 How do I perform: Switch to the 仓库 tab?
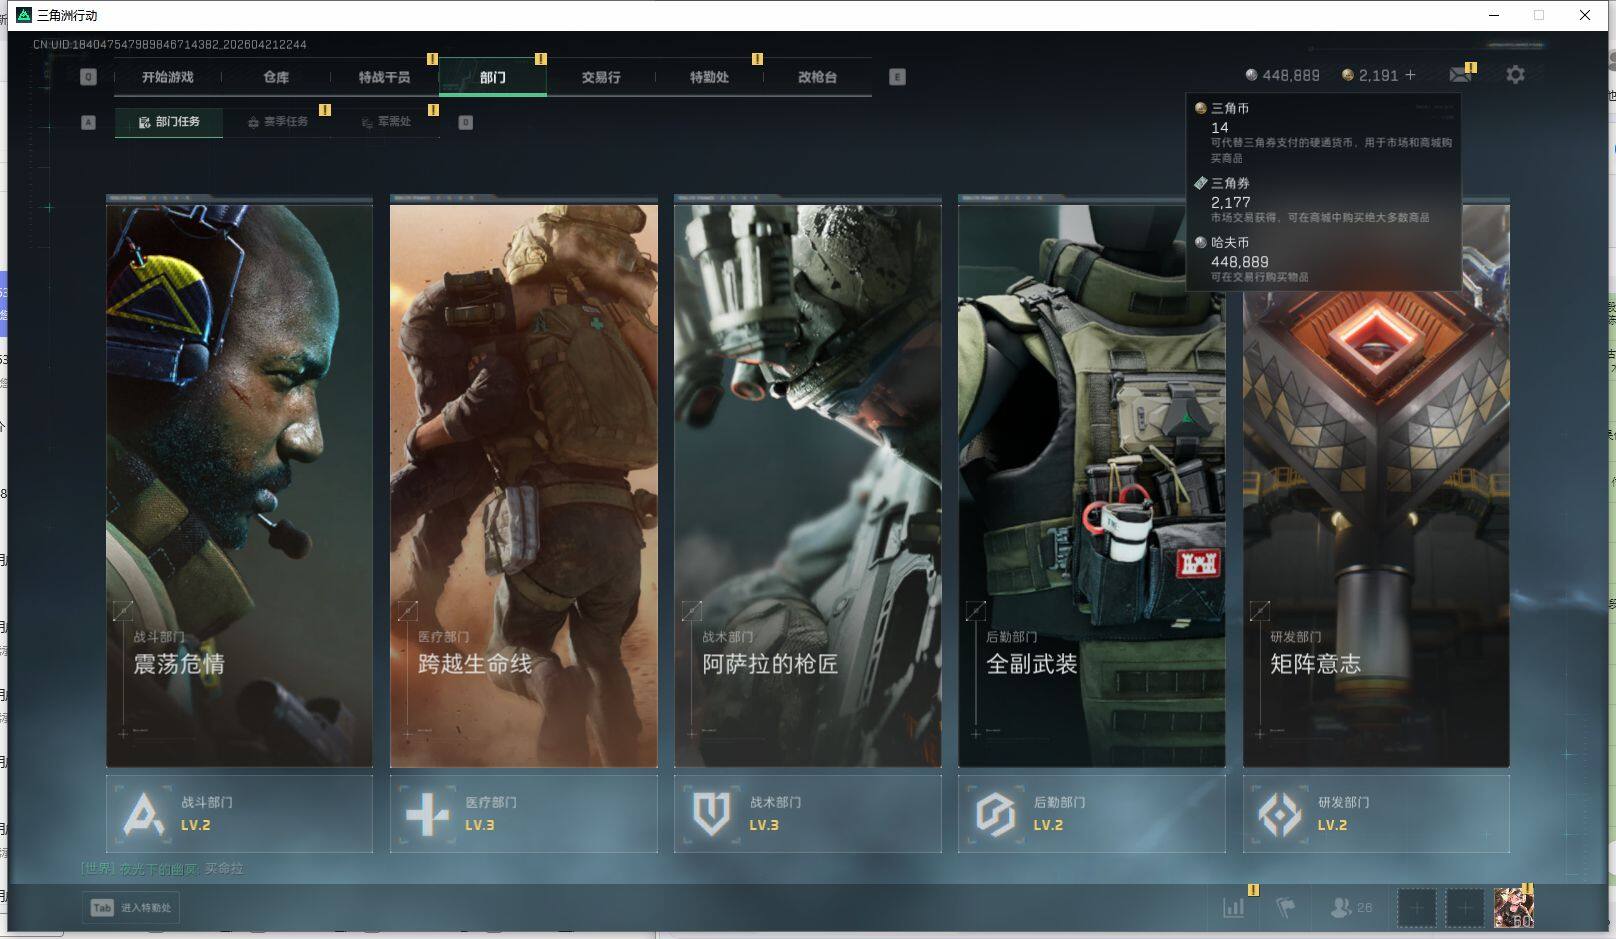tap(276, 77)
